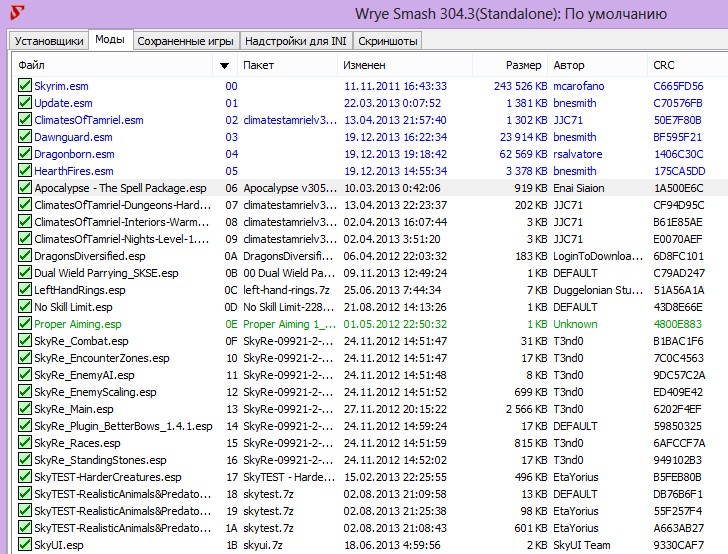The image size is (728, 554).
Task: Toggle the HearthFires.esm checkbox
Action: click(x=25, y=170)
